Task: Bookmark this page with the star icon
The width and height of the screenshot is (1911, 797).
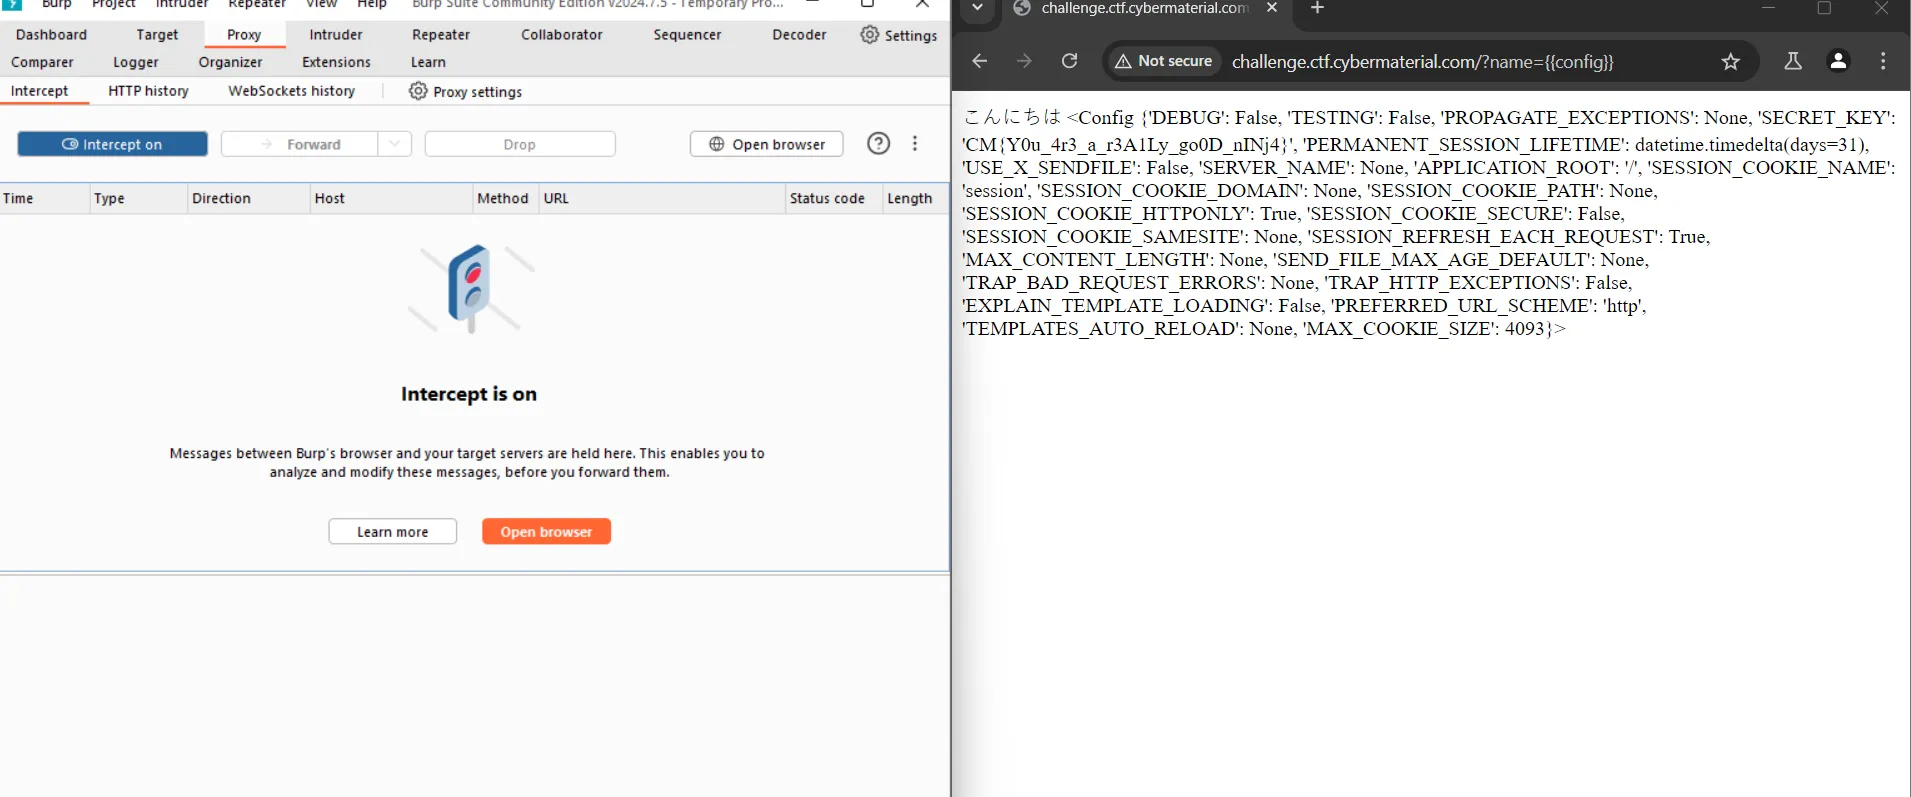Action: click(1730, 62)
